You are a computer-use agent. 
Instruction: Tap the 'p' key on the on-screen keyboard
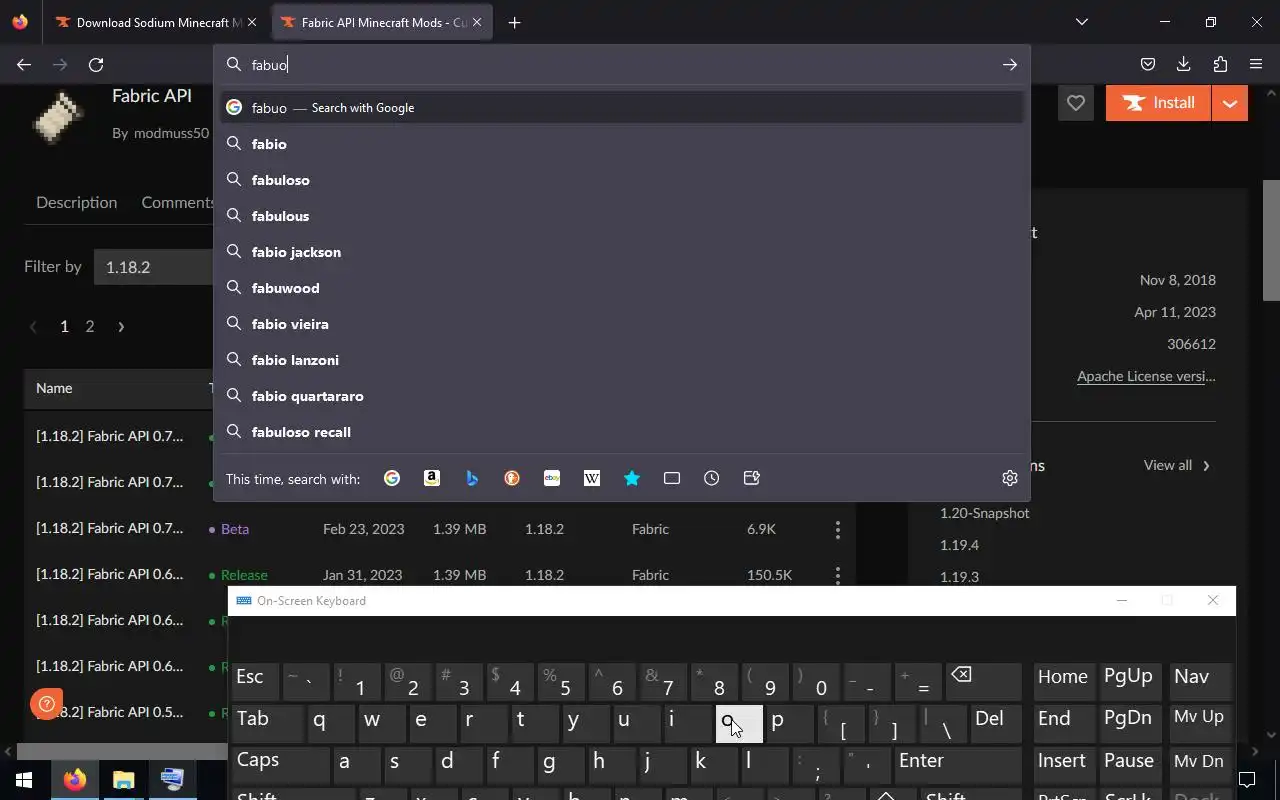click(790, 722)
